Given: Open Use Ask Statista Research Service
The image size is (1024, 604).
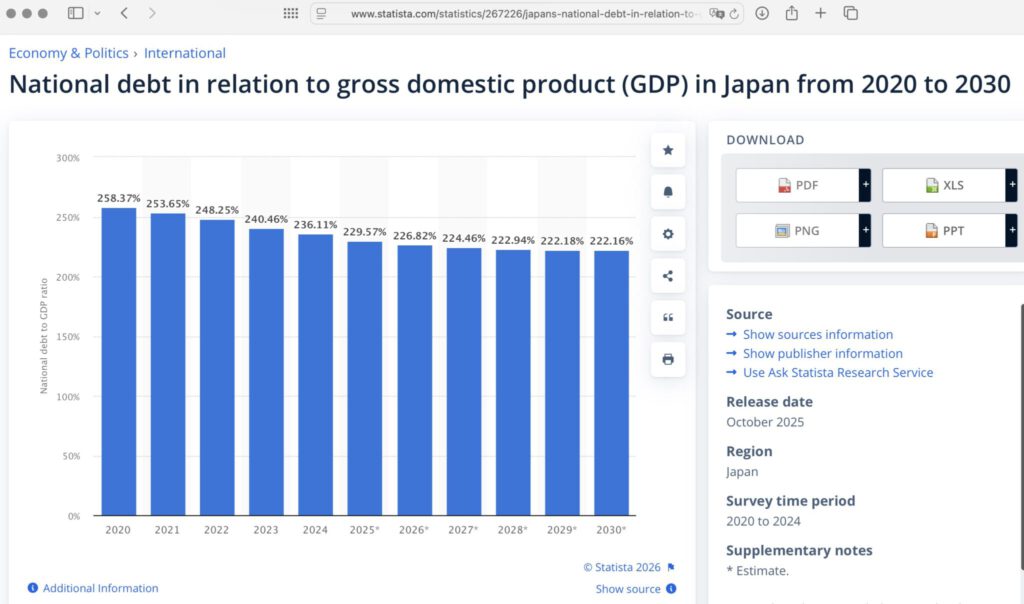Looking at the screenshot, I should [x=837, y=372].
